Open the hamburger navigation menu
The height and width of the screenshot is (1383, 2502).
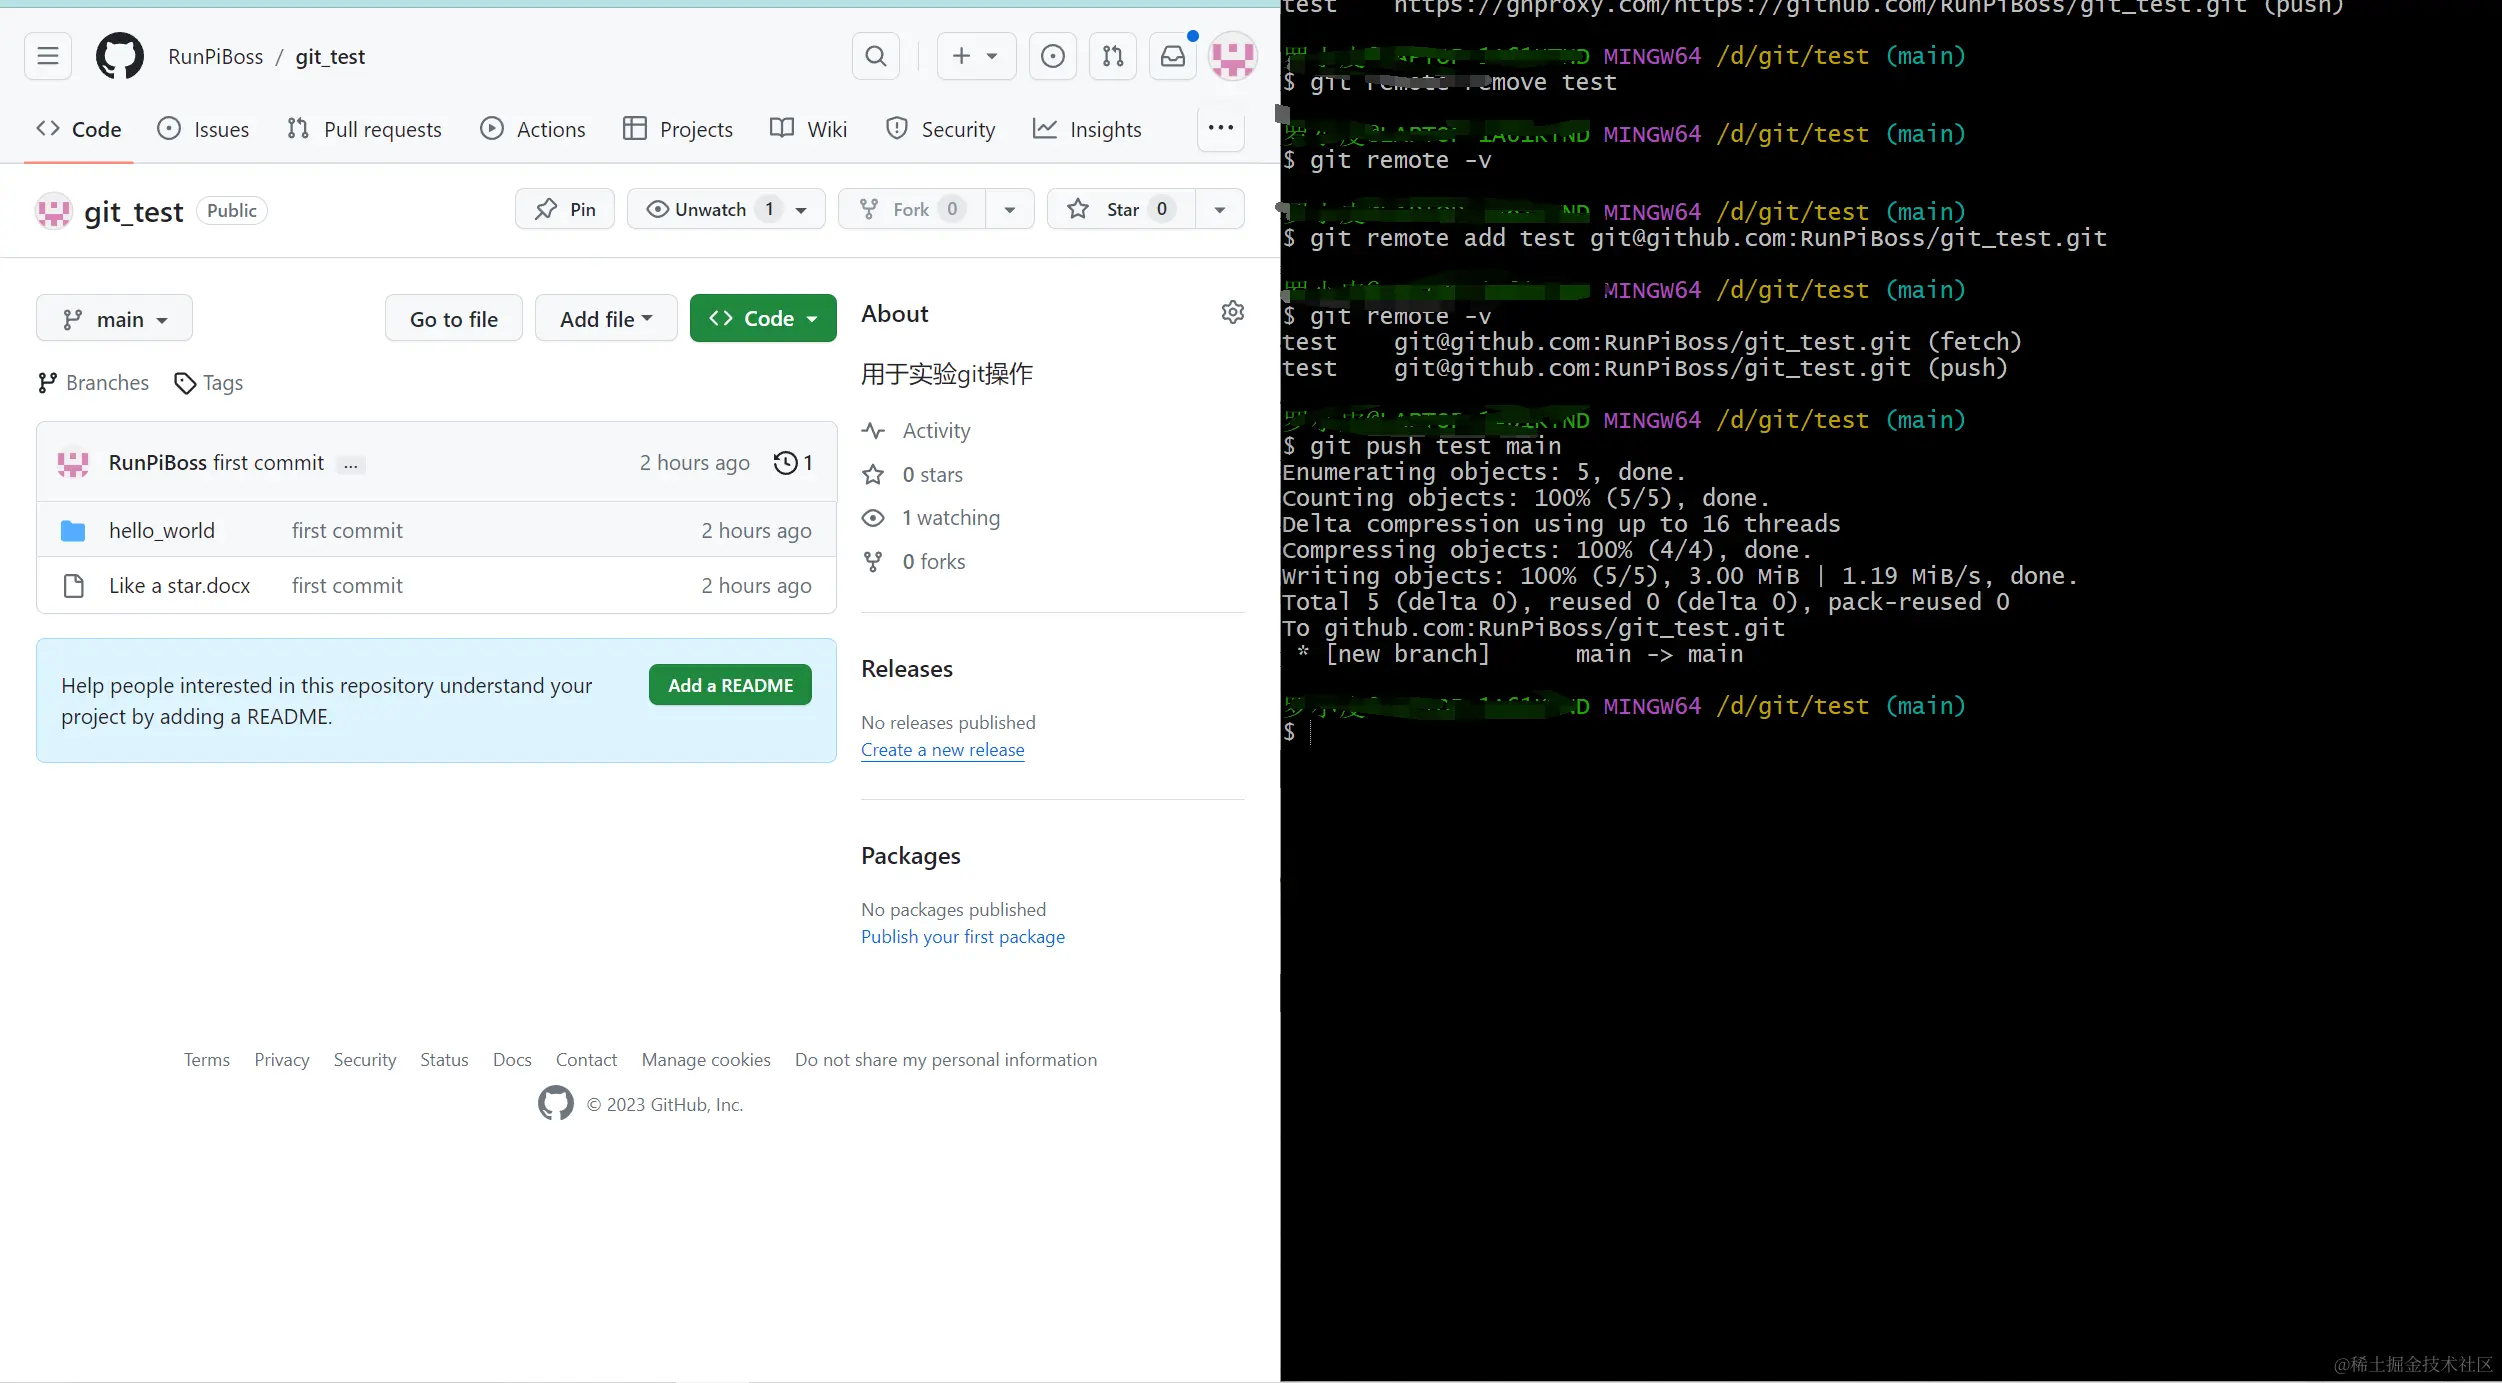[48, 56]
